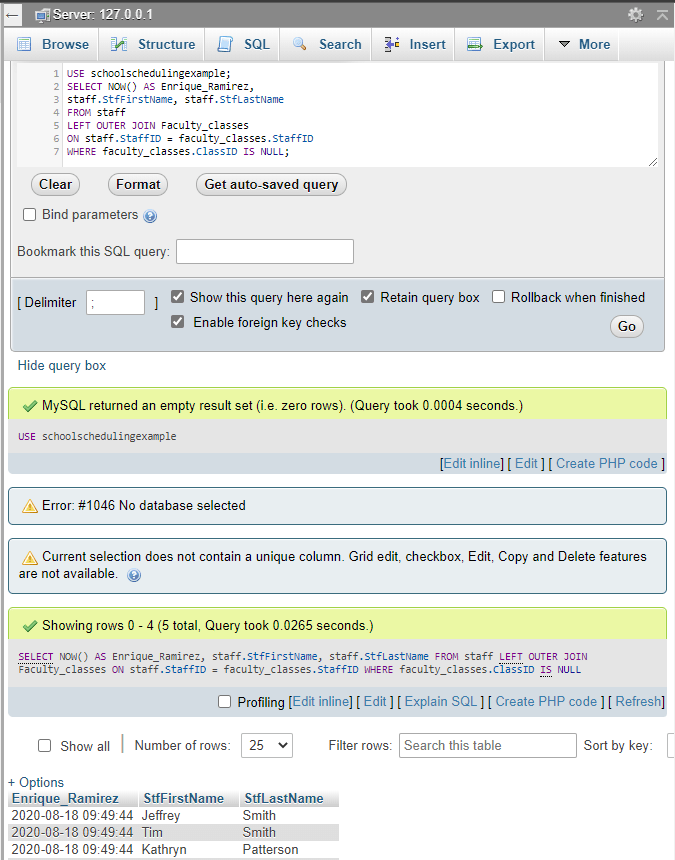This screenshot has width=675, height=860.
Task: Focus the Bookmark this SQL query field
Action: click(x=265, y=251)
